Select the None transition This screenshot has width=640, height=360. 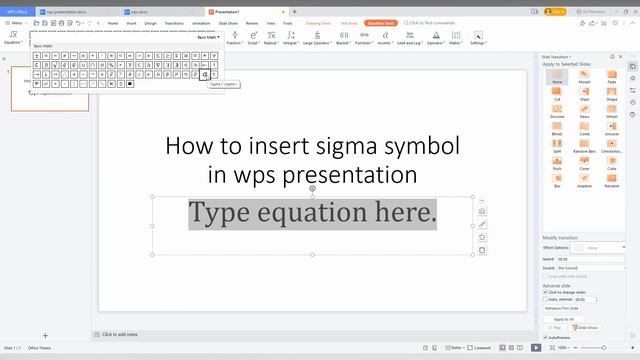pos(557,77)
